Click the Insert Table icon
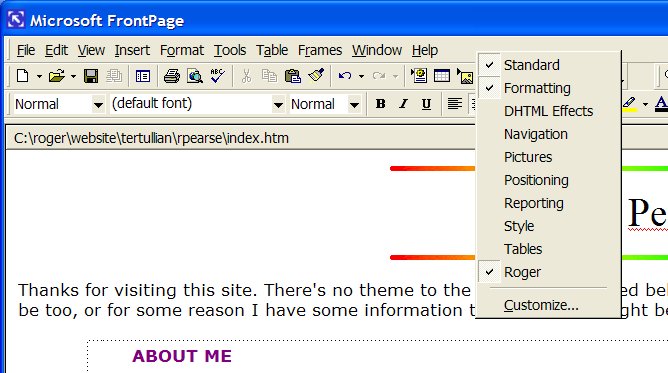 click(442, 76)
